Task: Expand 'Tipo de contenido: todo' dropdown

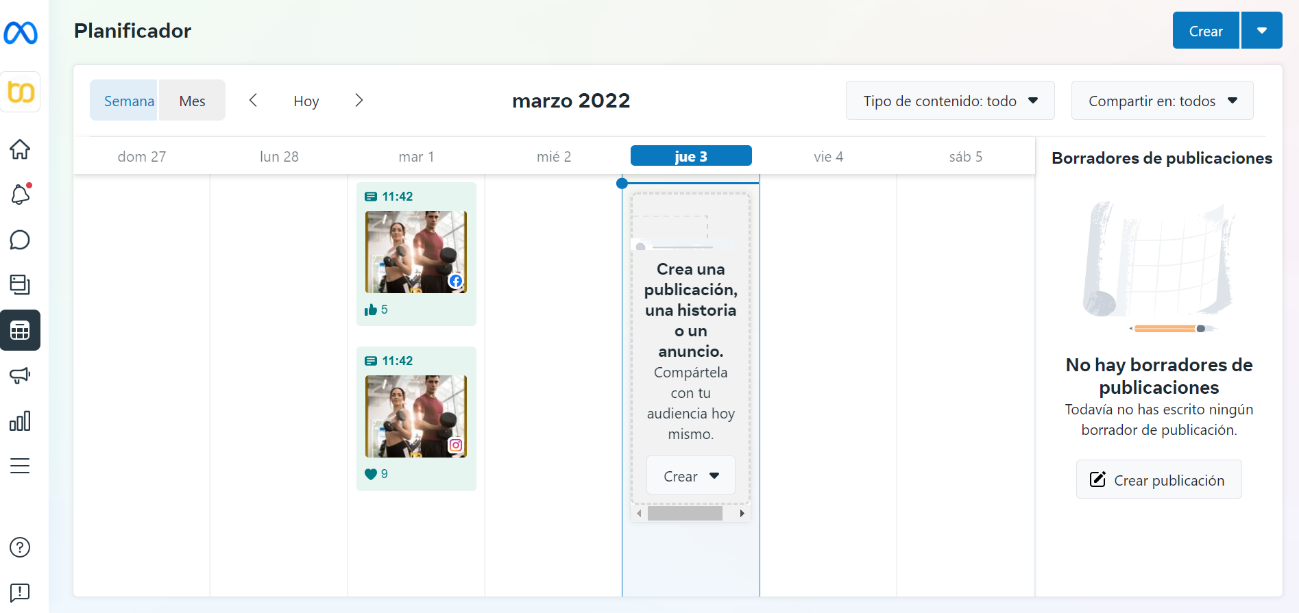Action: point(950,101)
